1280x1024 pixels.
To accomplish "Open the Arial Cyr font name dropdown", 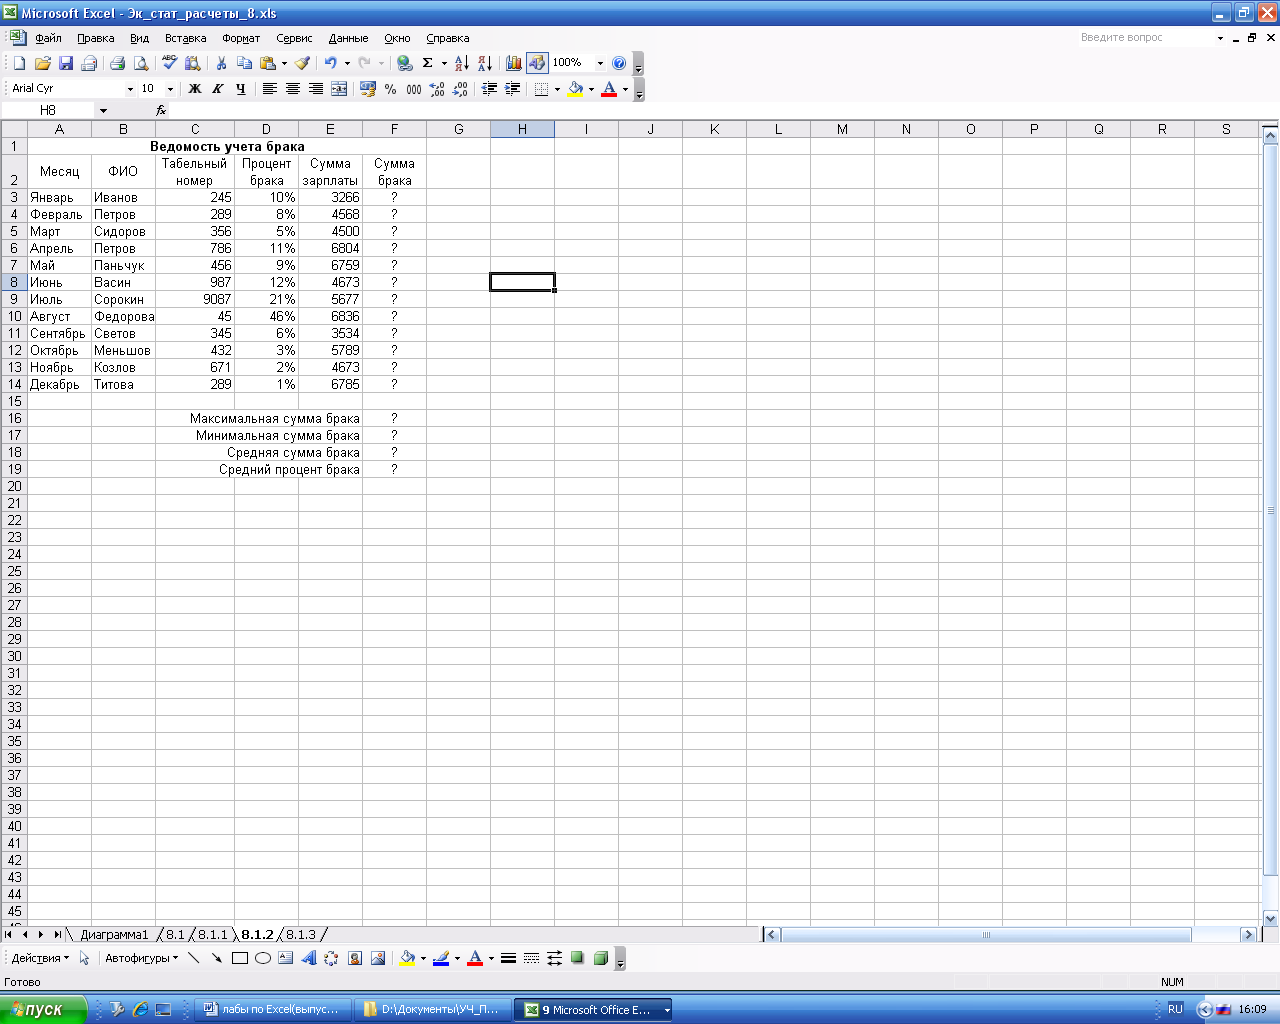I will pos(130,89).
